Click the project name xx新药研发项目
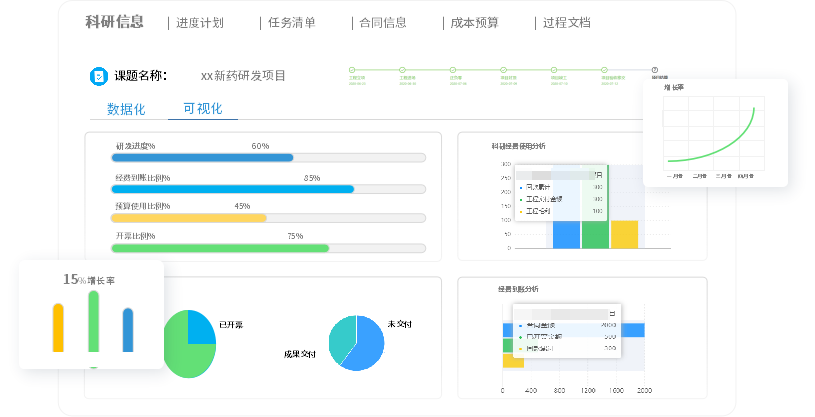This screenshot has width=815, height=417. [x=243, y=76]
